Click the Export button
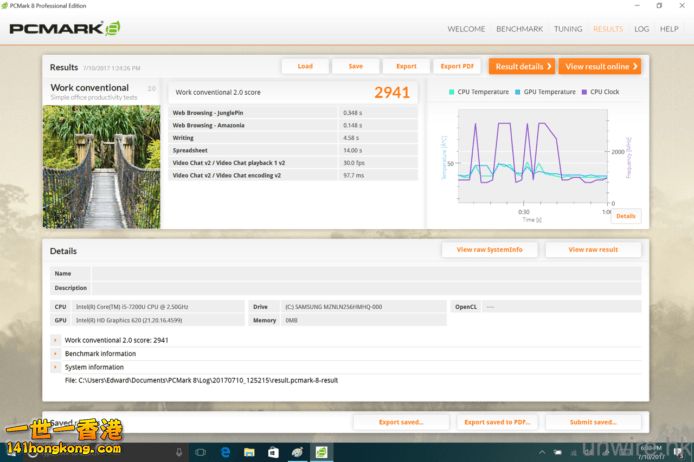This screenshot has height=462, width=694. (x=406, y=66)
